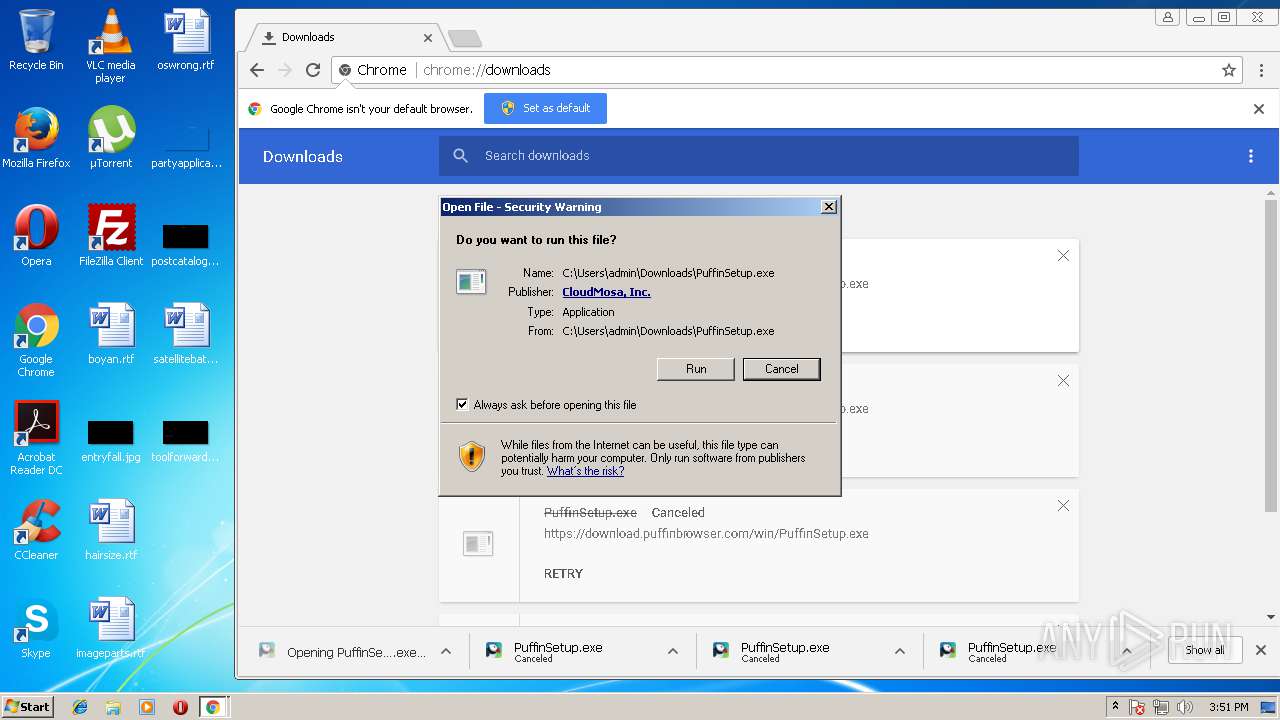Click the Chrome taskbar button

point(213,707)
